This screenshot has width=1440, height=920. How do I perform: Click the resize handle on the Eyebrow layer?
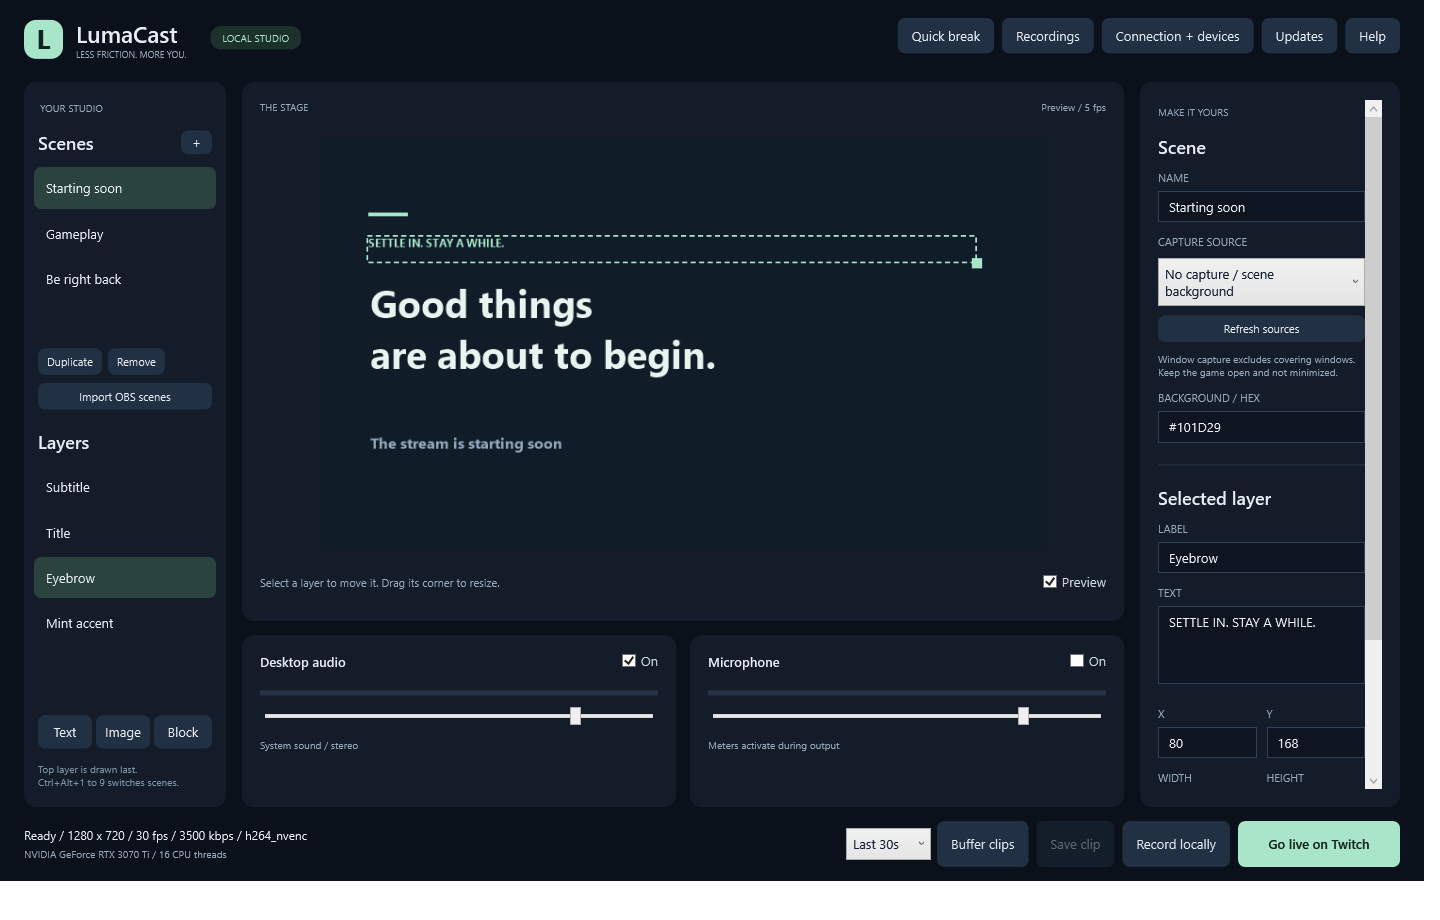[977, 263]
